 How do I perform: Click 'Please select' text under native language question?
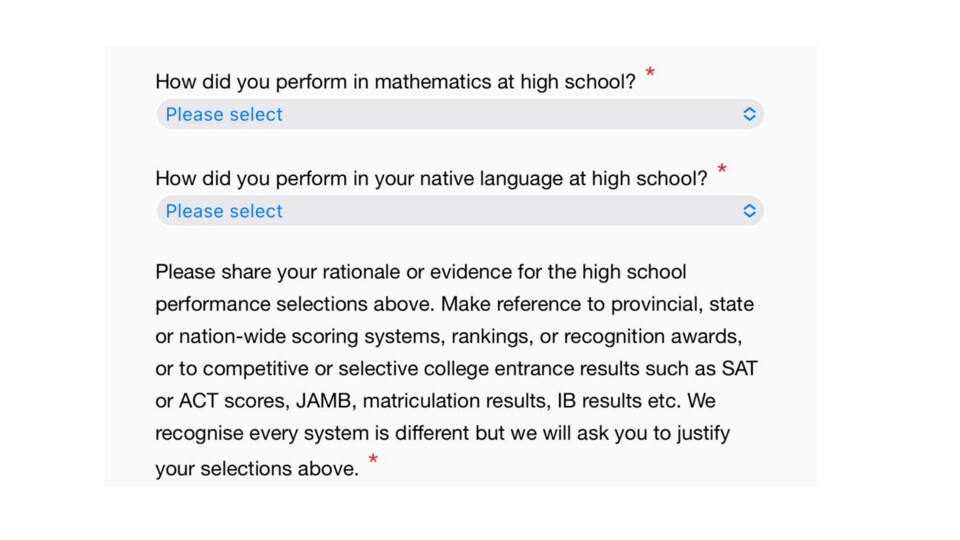click(224, 211)
